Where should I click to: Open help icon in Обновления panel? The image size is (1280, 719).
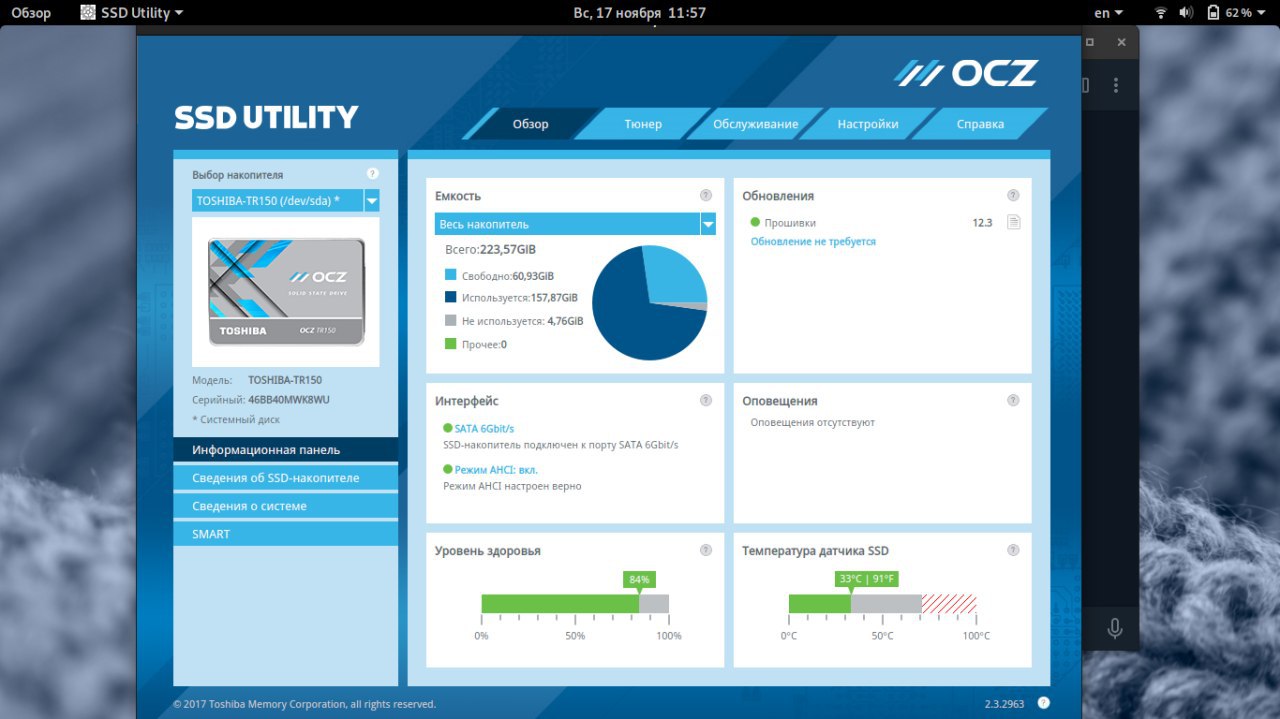click(1013, 196)
